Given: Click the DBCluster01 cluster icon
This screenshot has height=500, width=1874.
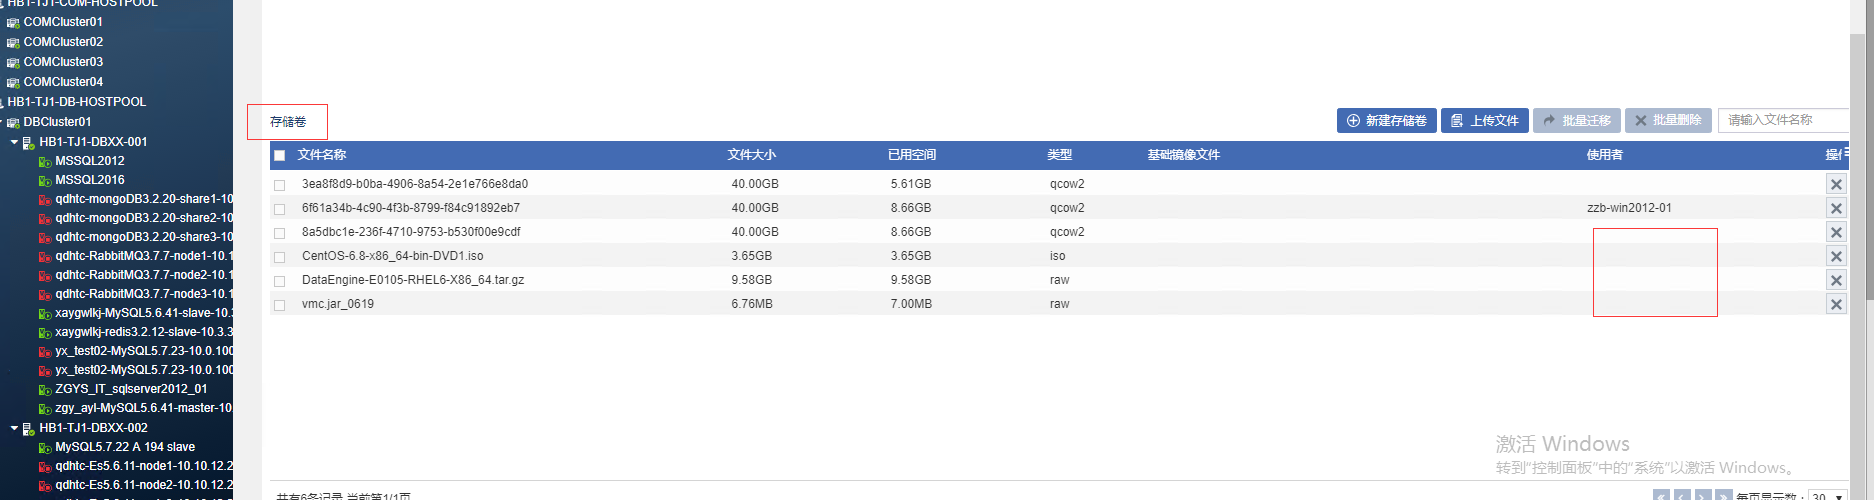Looking at the screenshot, I should tap(13, 122).
